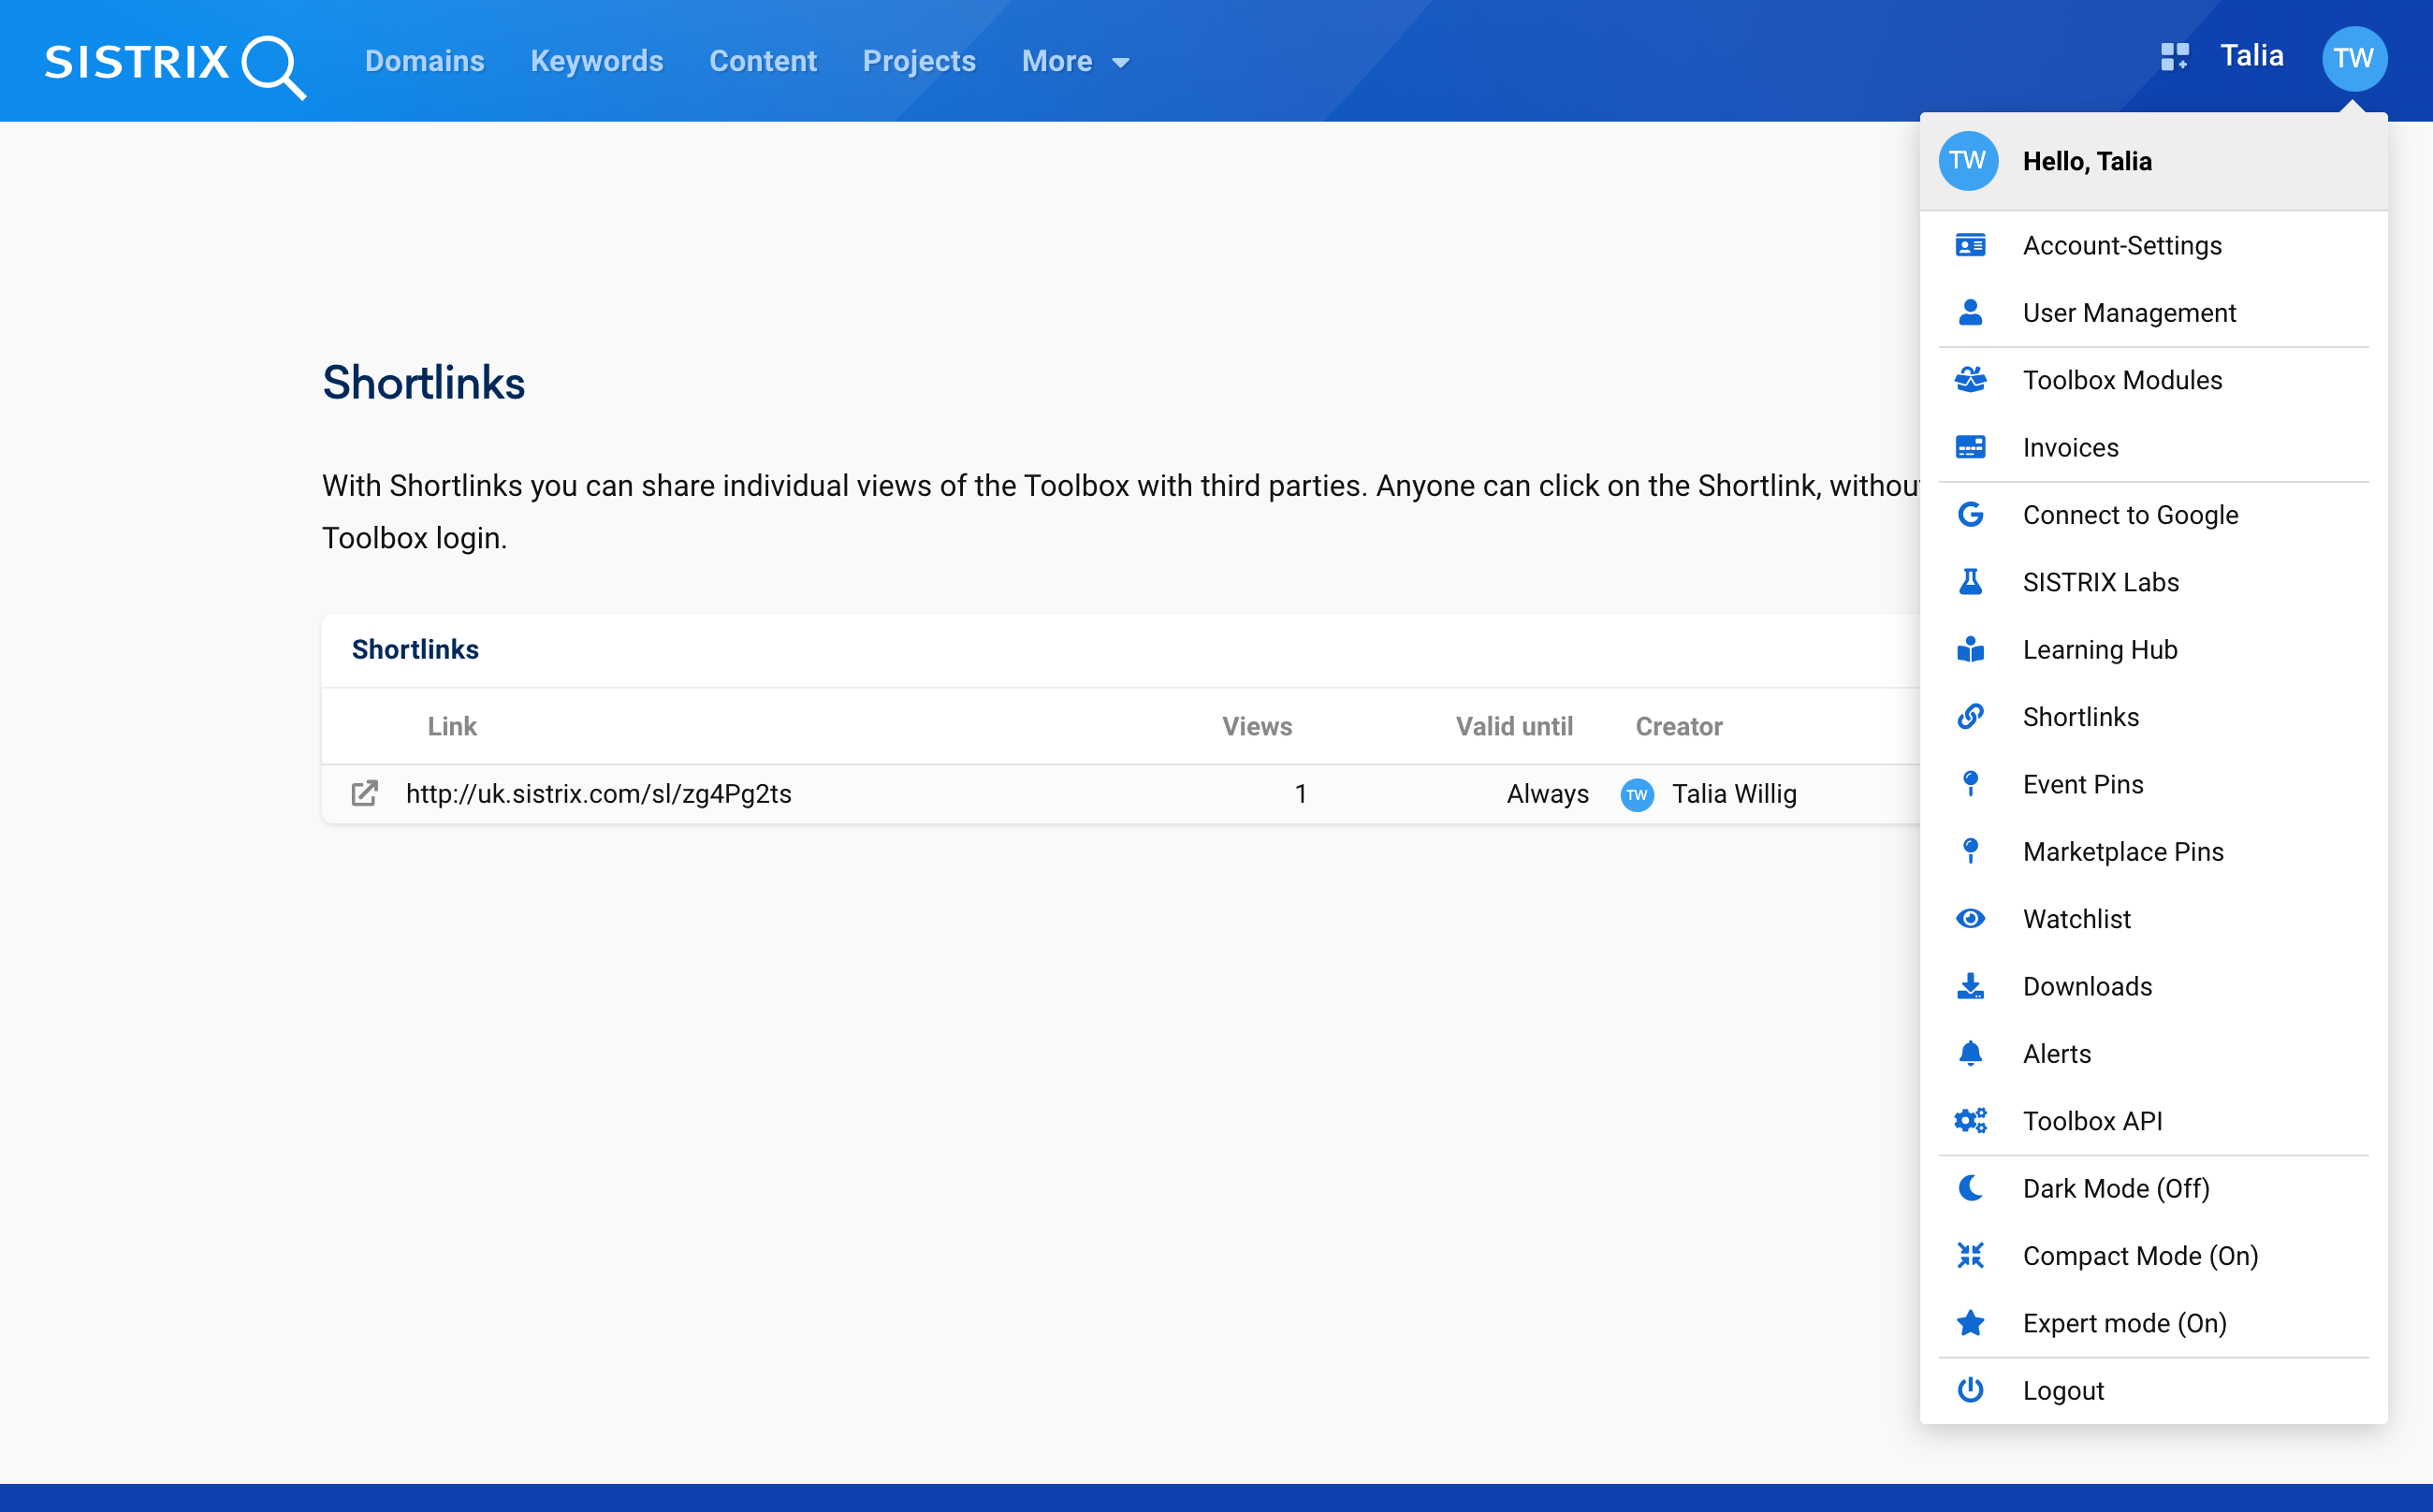Screen dimensions: 2433x1512
Task: Click the Google G icon
Action: (x=1969, y=515)
